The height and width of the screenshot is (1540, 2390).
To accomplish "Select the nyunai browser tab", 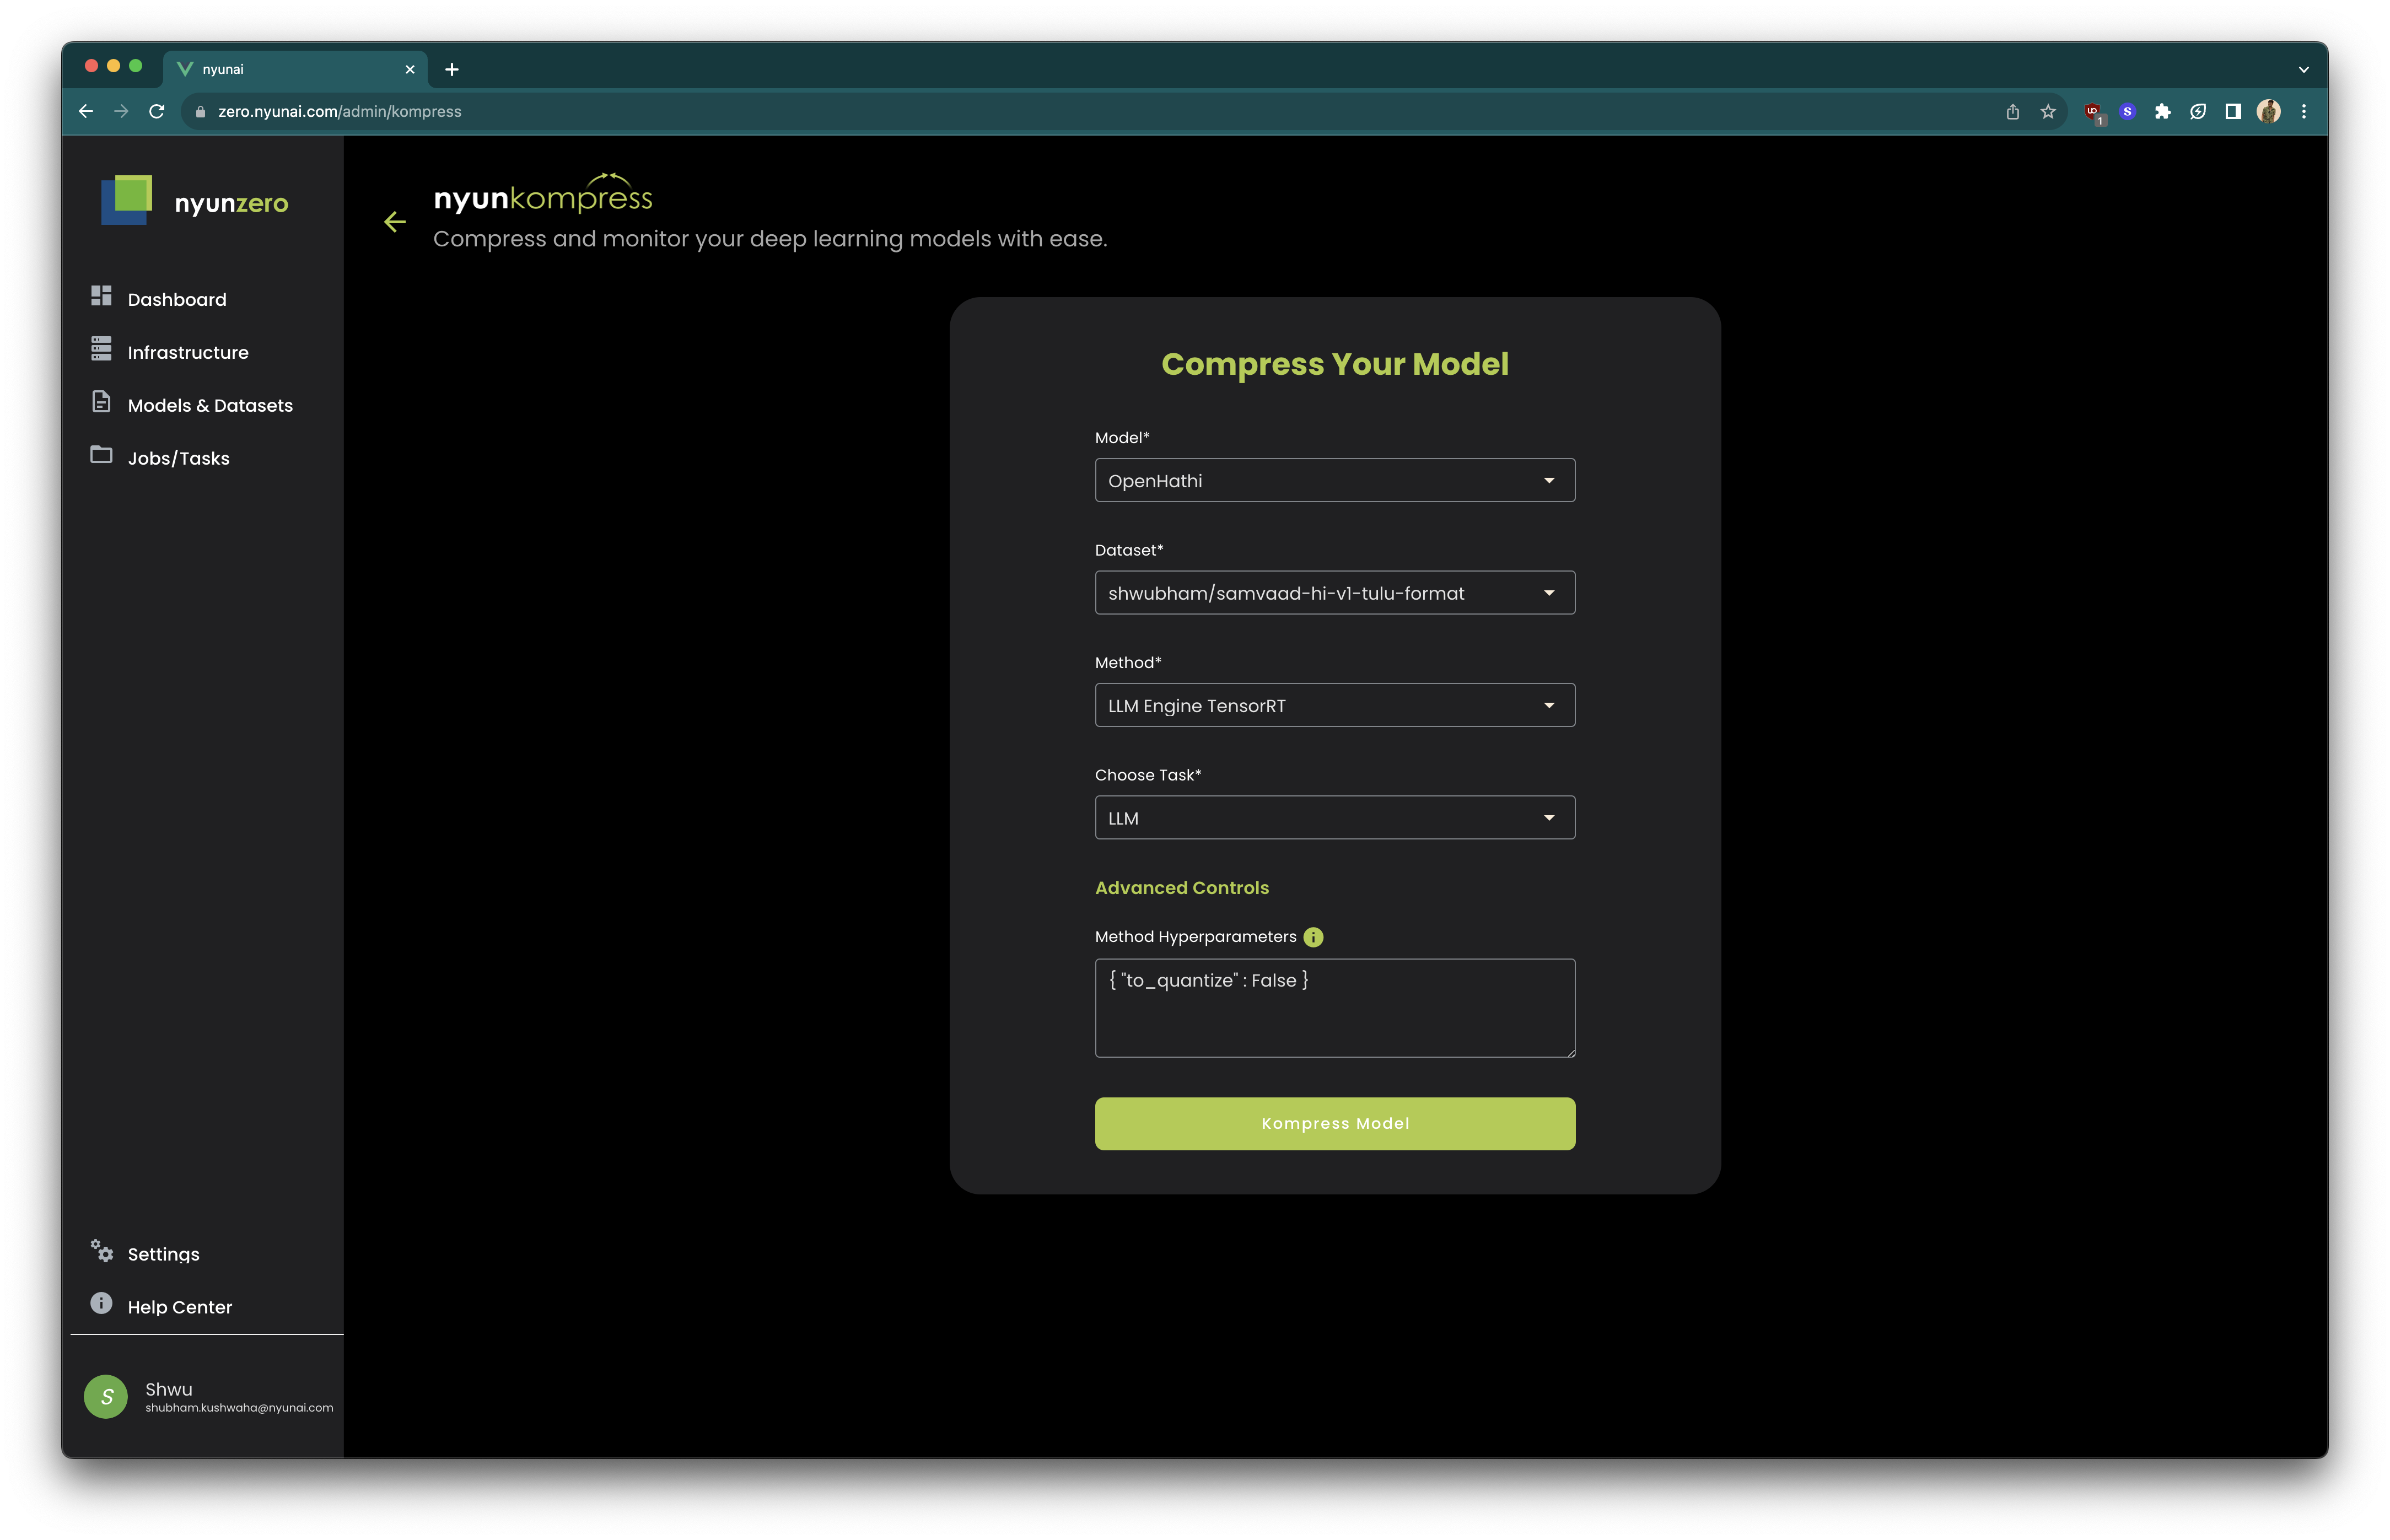I will (x=295, y=69).
